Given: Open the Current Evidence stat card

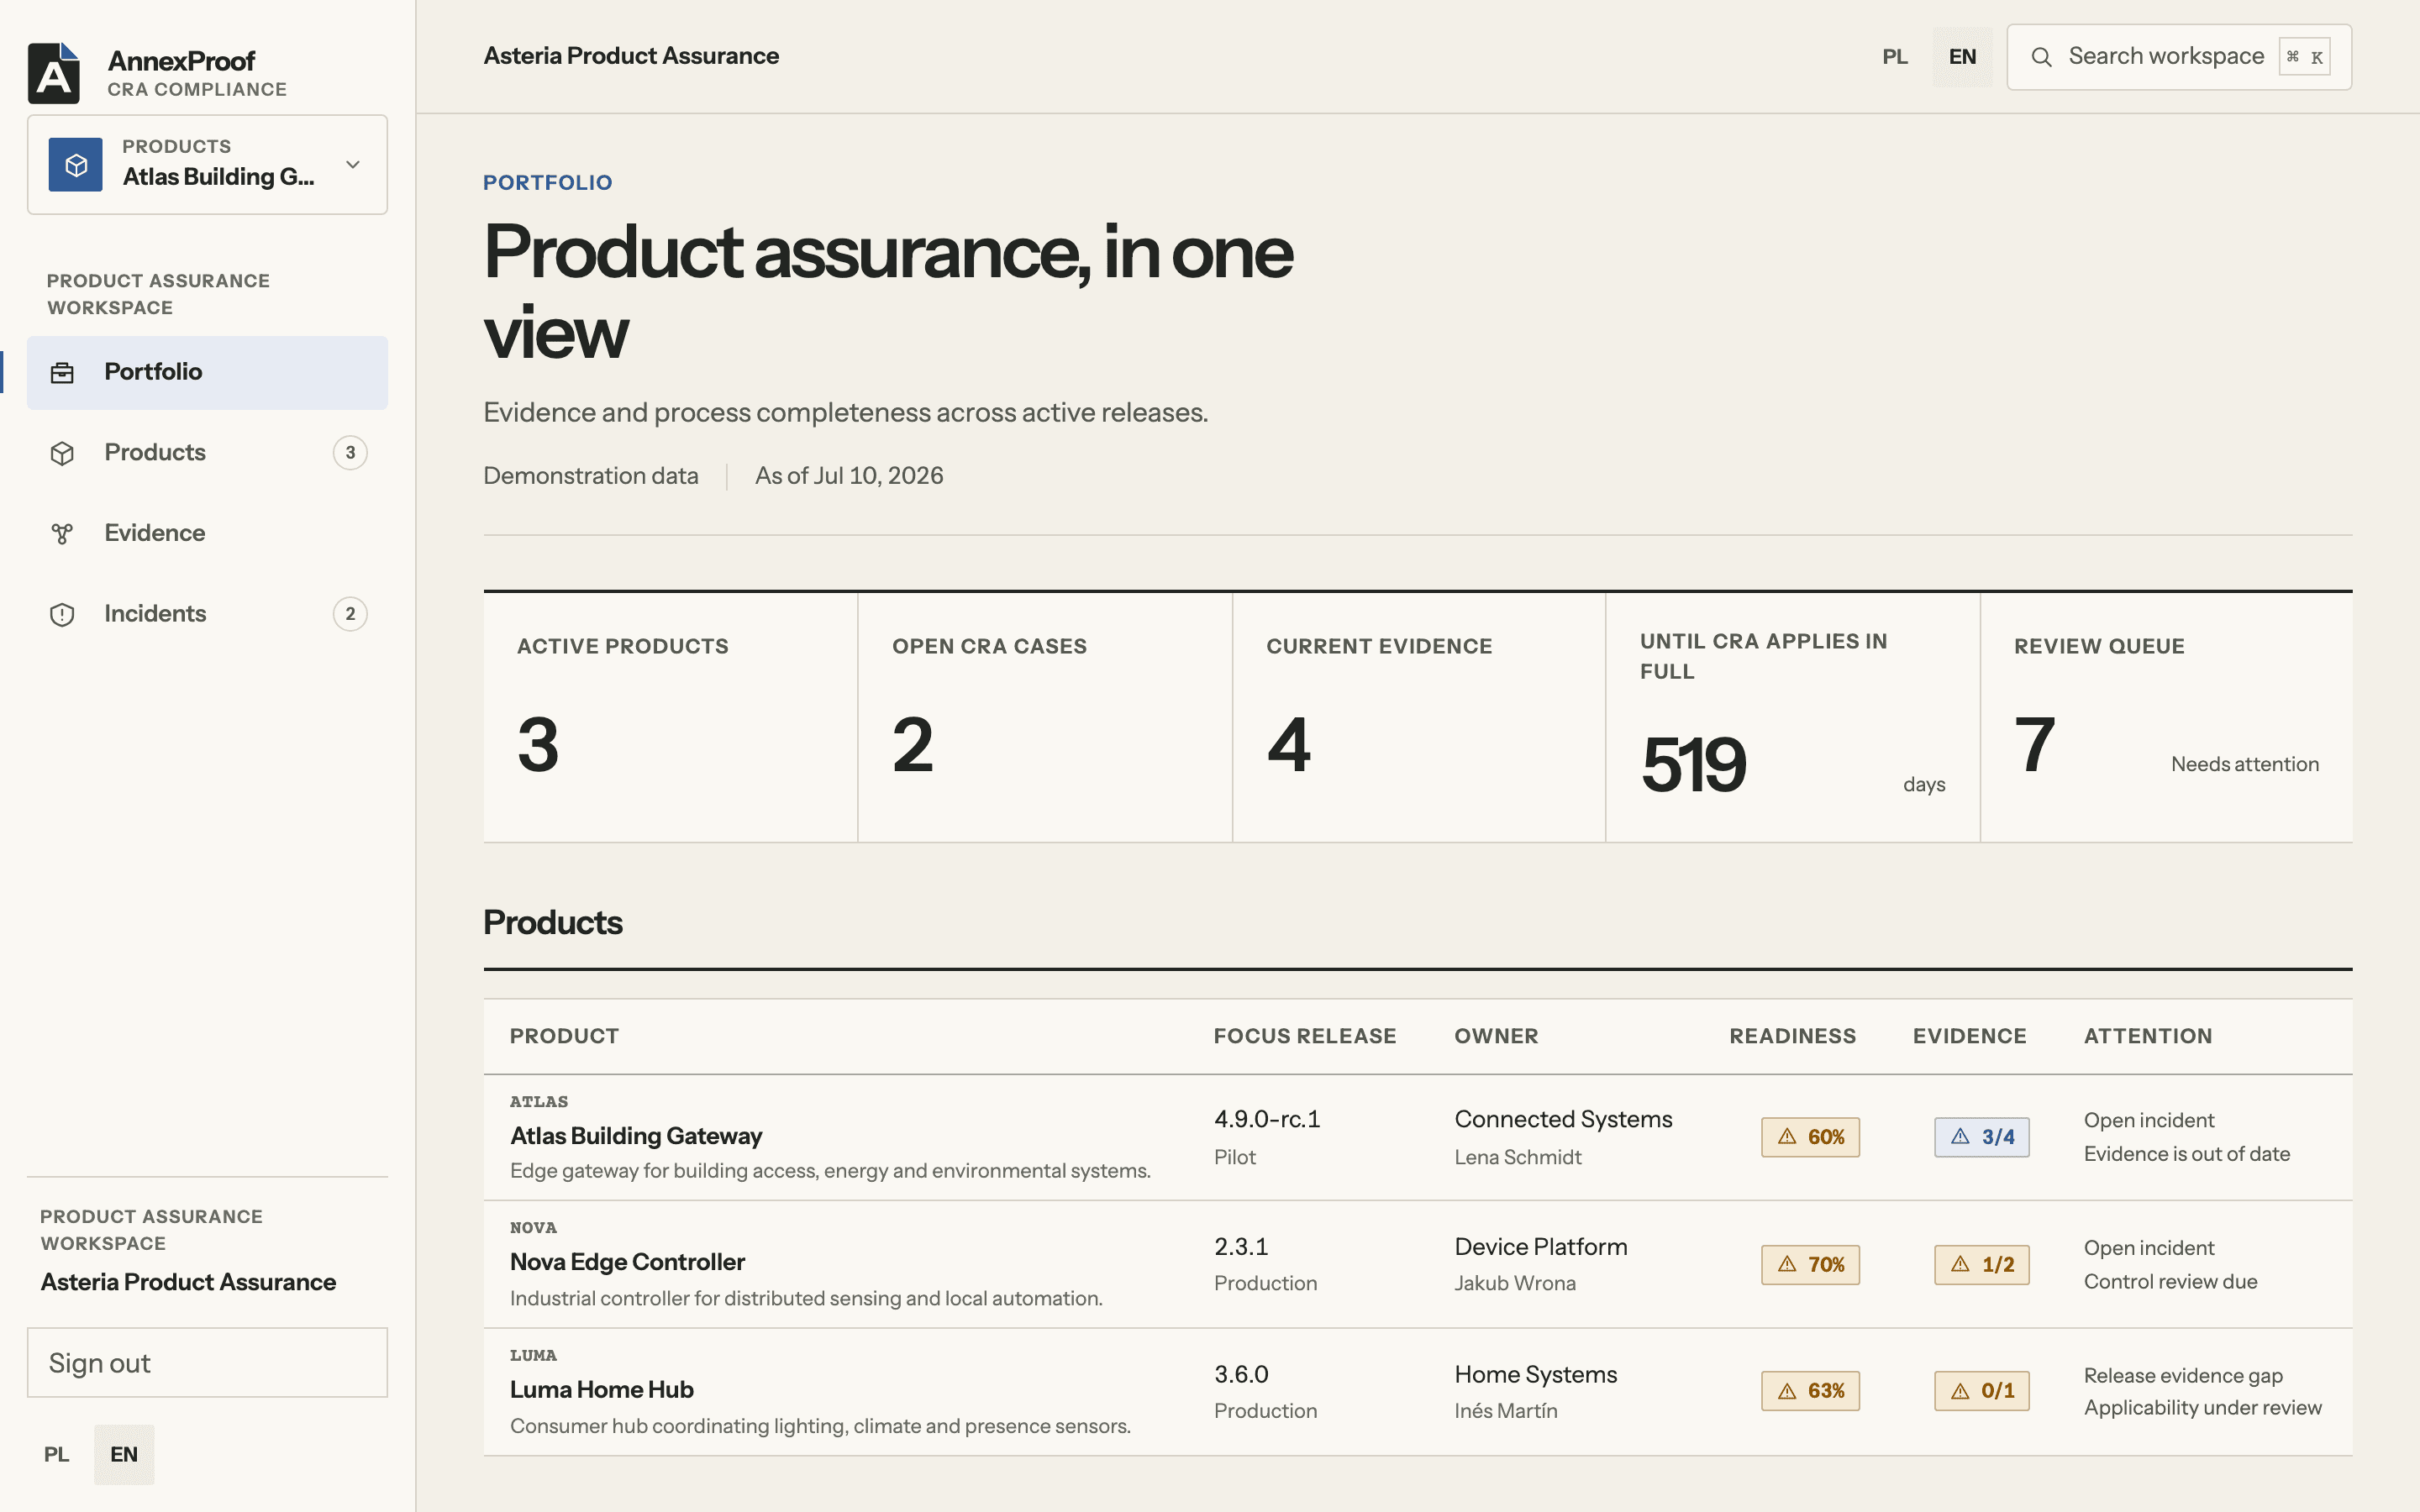Looking at the screenshot, I should [1419, 717].
